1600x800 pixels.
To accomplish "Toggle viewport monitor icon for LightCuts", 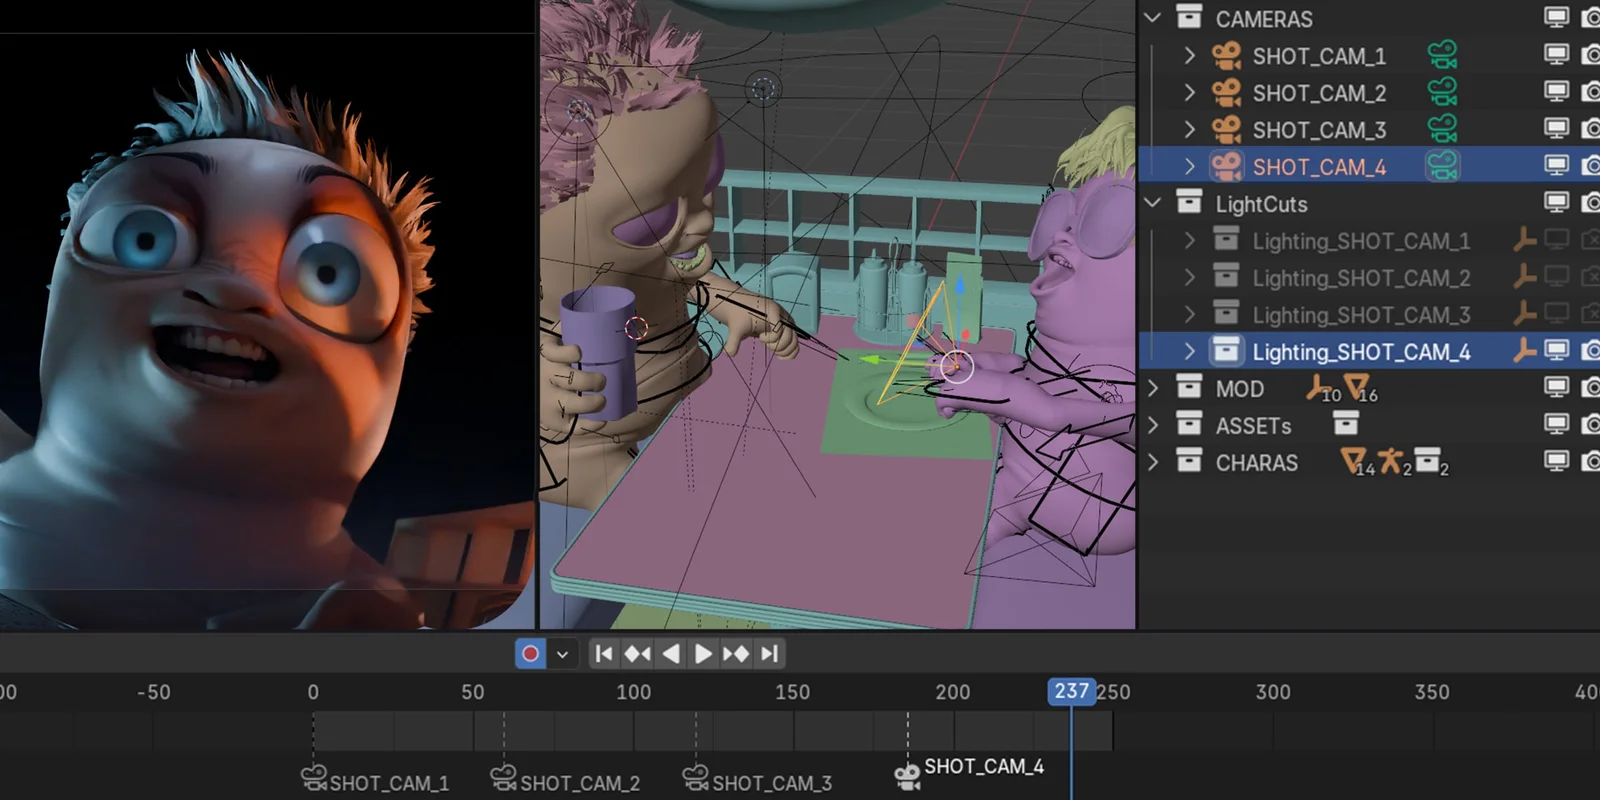I will (1556, 202).
